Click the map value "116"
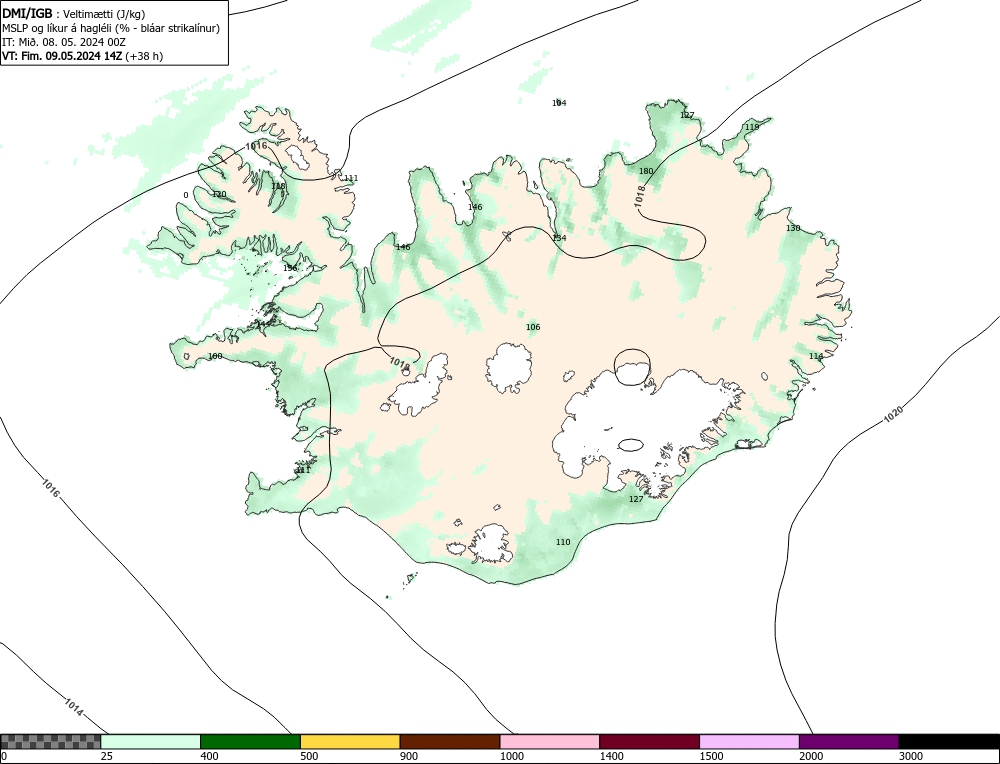This screenshot has height=764, width=1000. [x=816, y=356]
